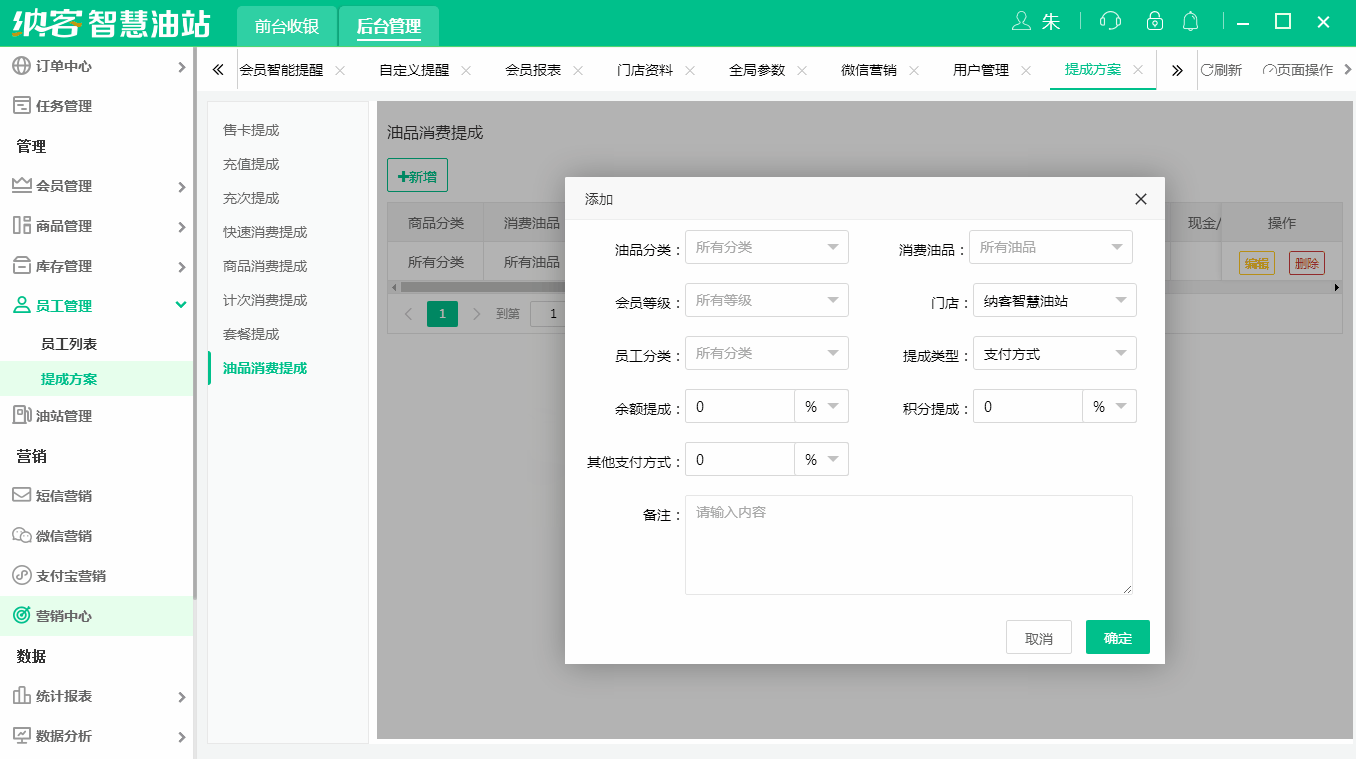Confirm the dialog with 确定 button
Image resolution: width=1356 pixels, height=759 pixels.
[1117, 637]
